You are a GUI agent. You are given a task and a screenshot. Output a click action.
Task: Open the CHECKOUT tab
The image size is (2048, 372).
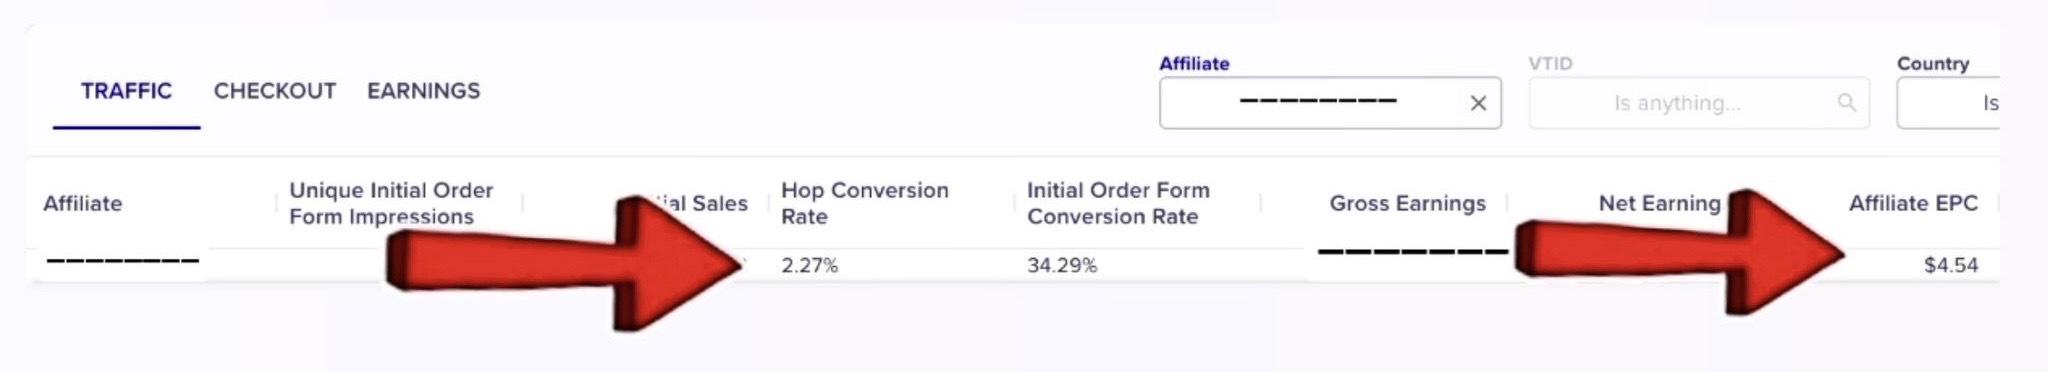(x=274, y=91)
